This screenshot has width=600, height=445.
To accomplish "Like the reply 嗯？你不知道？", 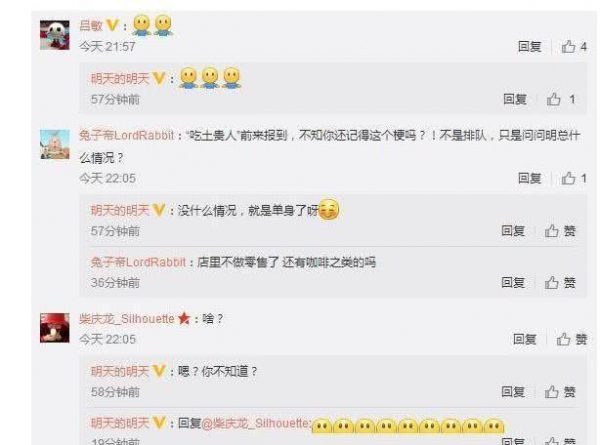I will point(560,392).
